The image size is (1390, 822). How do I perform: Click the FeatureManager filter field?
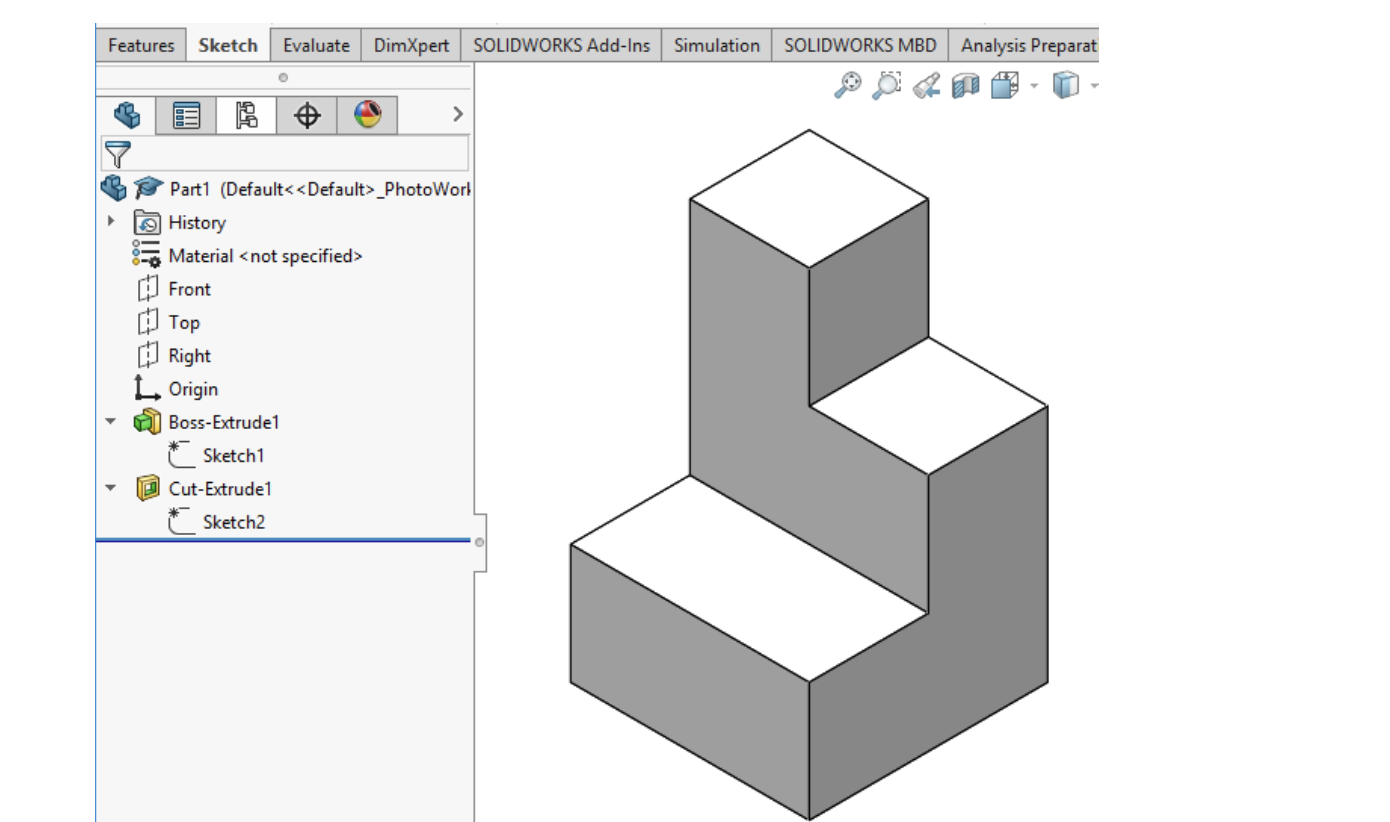285,154
